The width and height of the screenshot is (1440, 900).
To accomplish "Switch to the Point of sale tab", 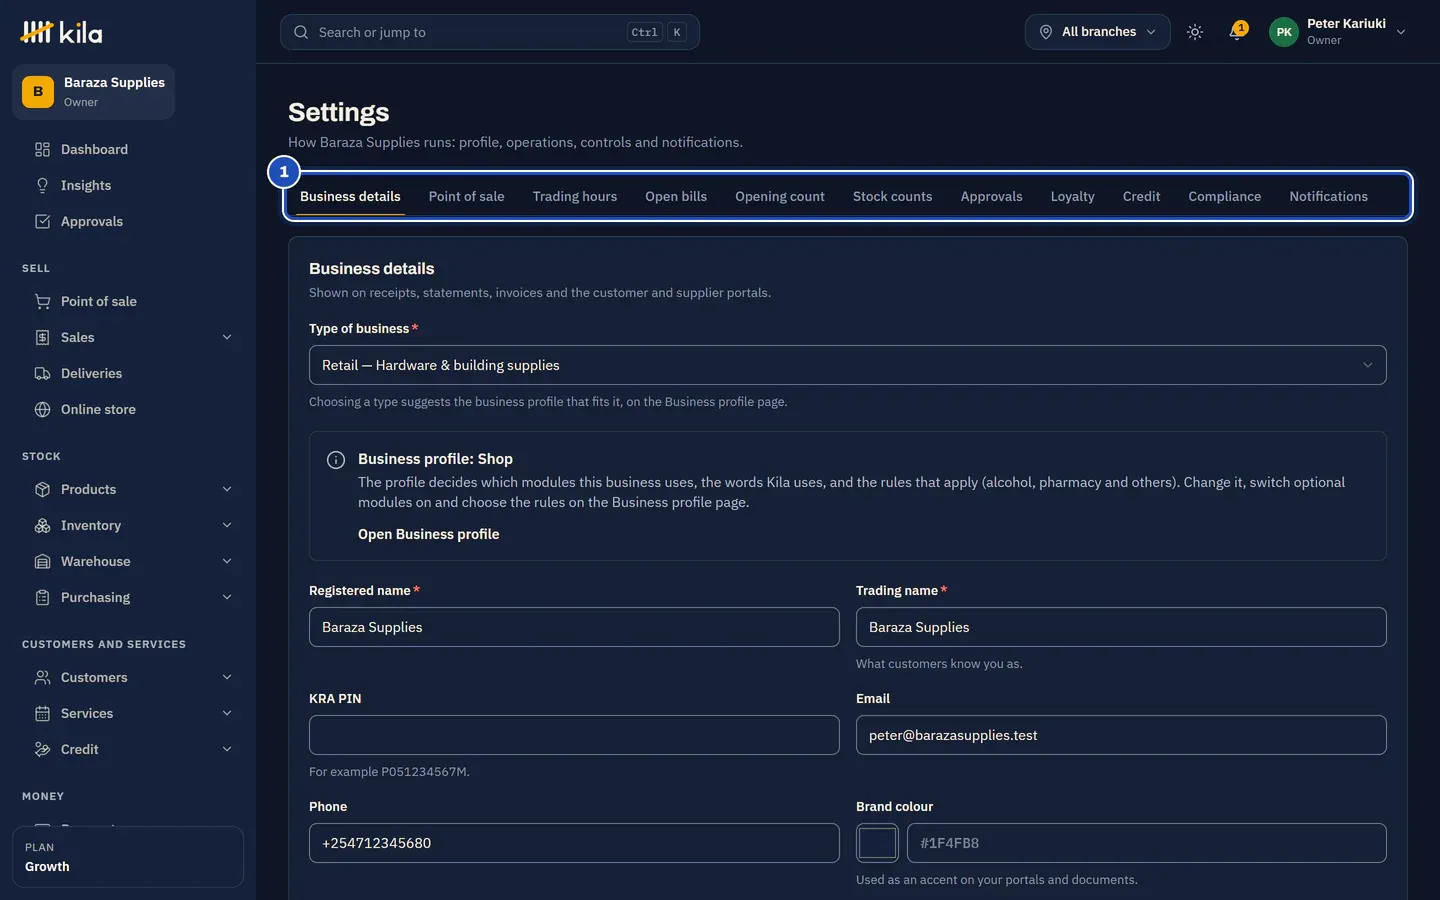I will tap(466, 196).
